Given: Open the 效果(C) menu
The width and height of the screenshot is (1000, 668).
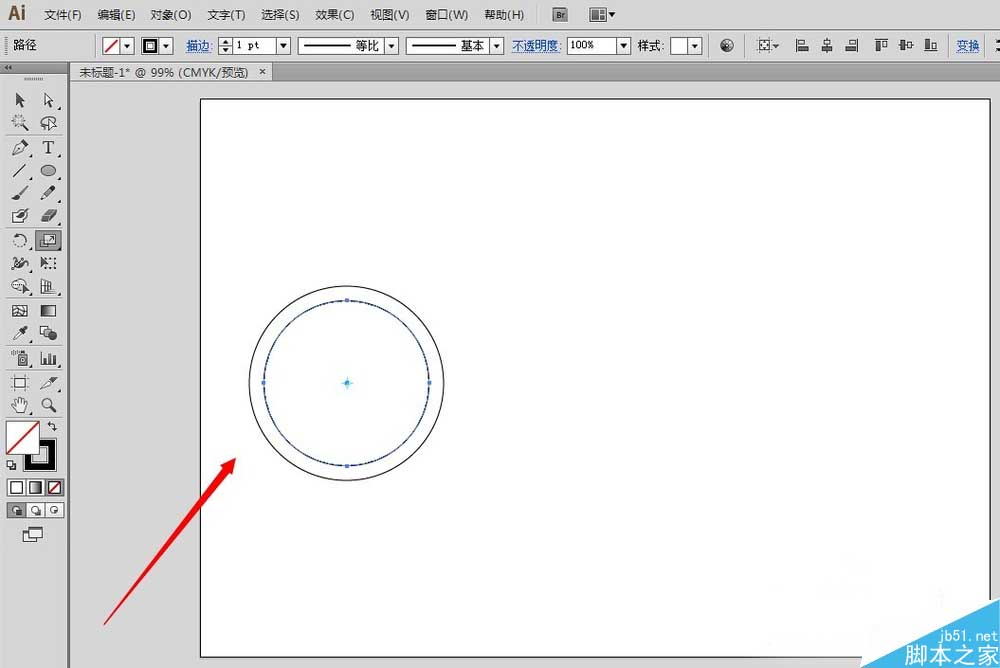Looking at the screenshot, I should coord(335,15).
